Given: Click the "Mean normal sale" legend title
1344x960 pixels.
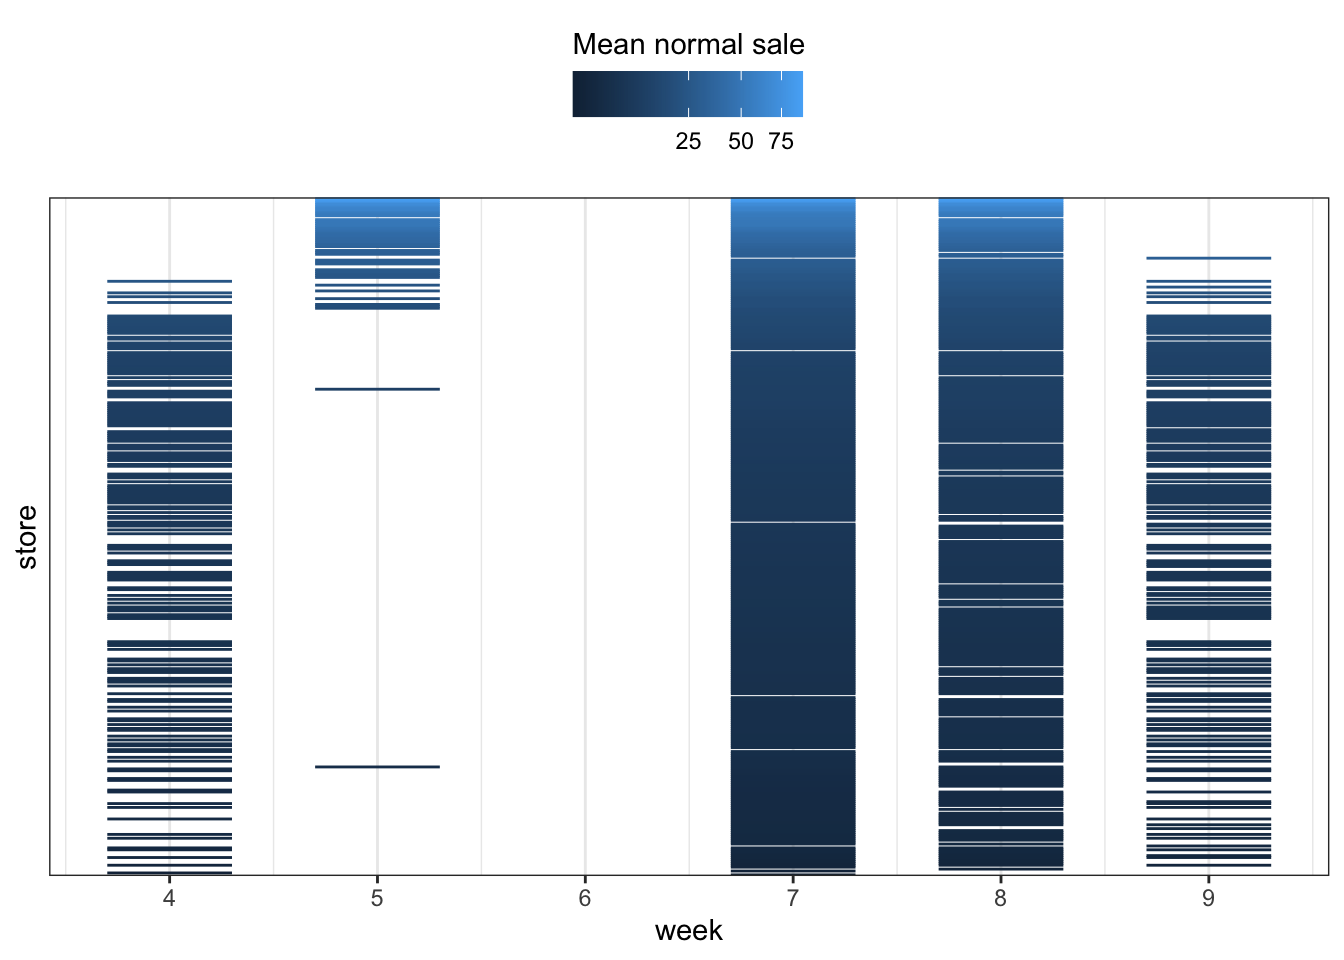Looking at the screenshot, I should pyautogui.click(x=688, y=45).
